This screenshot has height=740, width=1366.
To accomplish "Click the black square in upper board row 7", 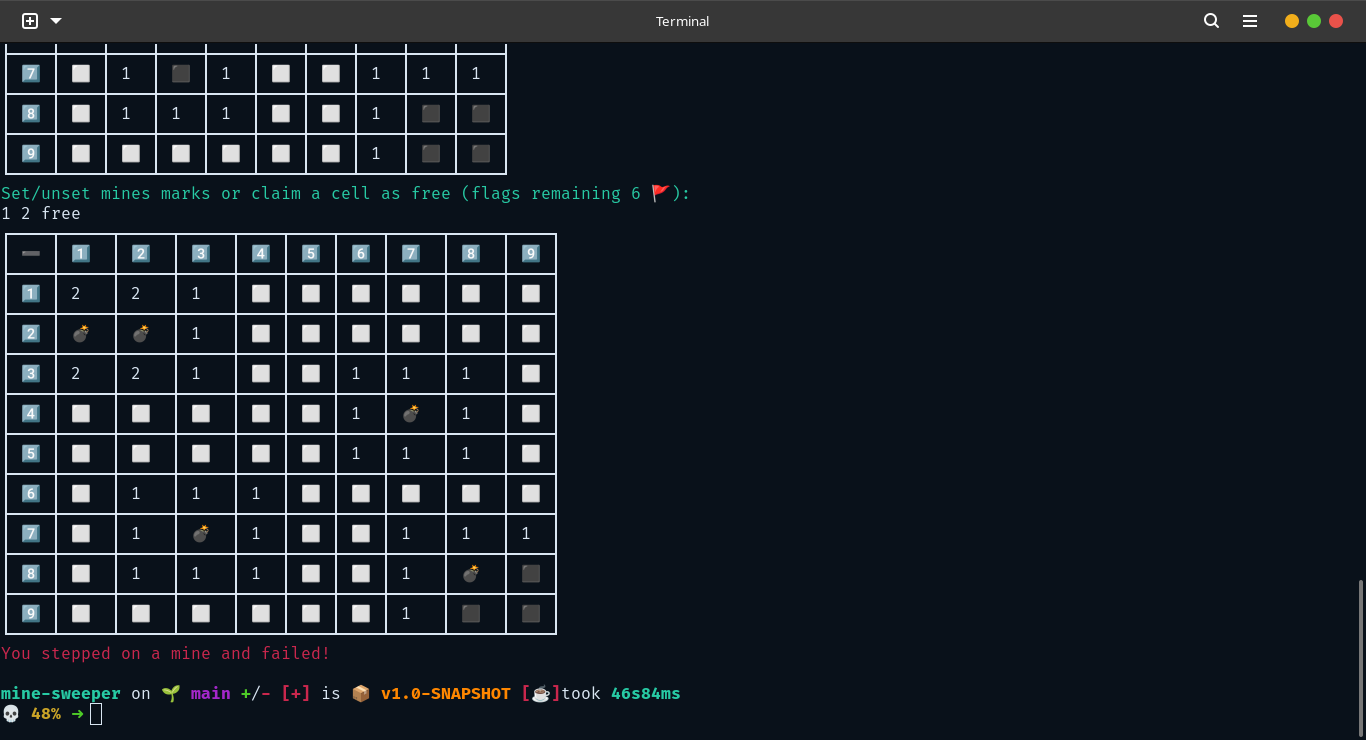I will coord(181,73).
